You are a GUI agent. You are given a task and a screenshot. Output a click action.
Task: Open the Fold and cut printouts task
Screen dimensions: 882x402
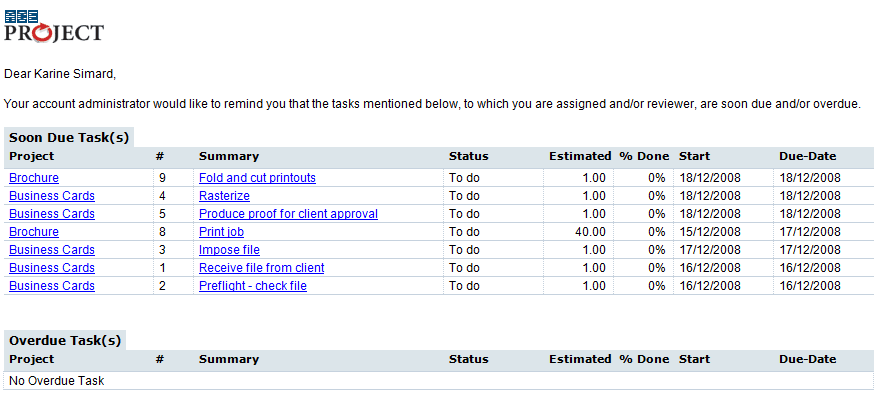click(257, 178)
